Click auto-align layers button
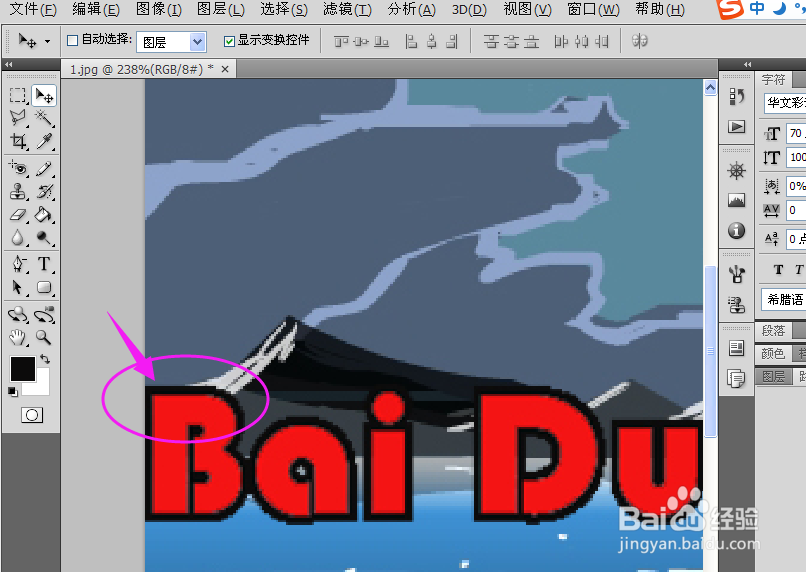The height and width of the screenshot is (572, 806). pyautogui.click(x=639, y=41)
